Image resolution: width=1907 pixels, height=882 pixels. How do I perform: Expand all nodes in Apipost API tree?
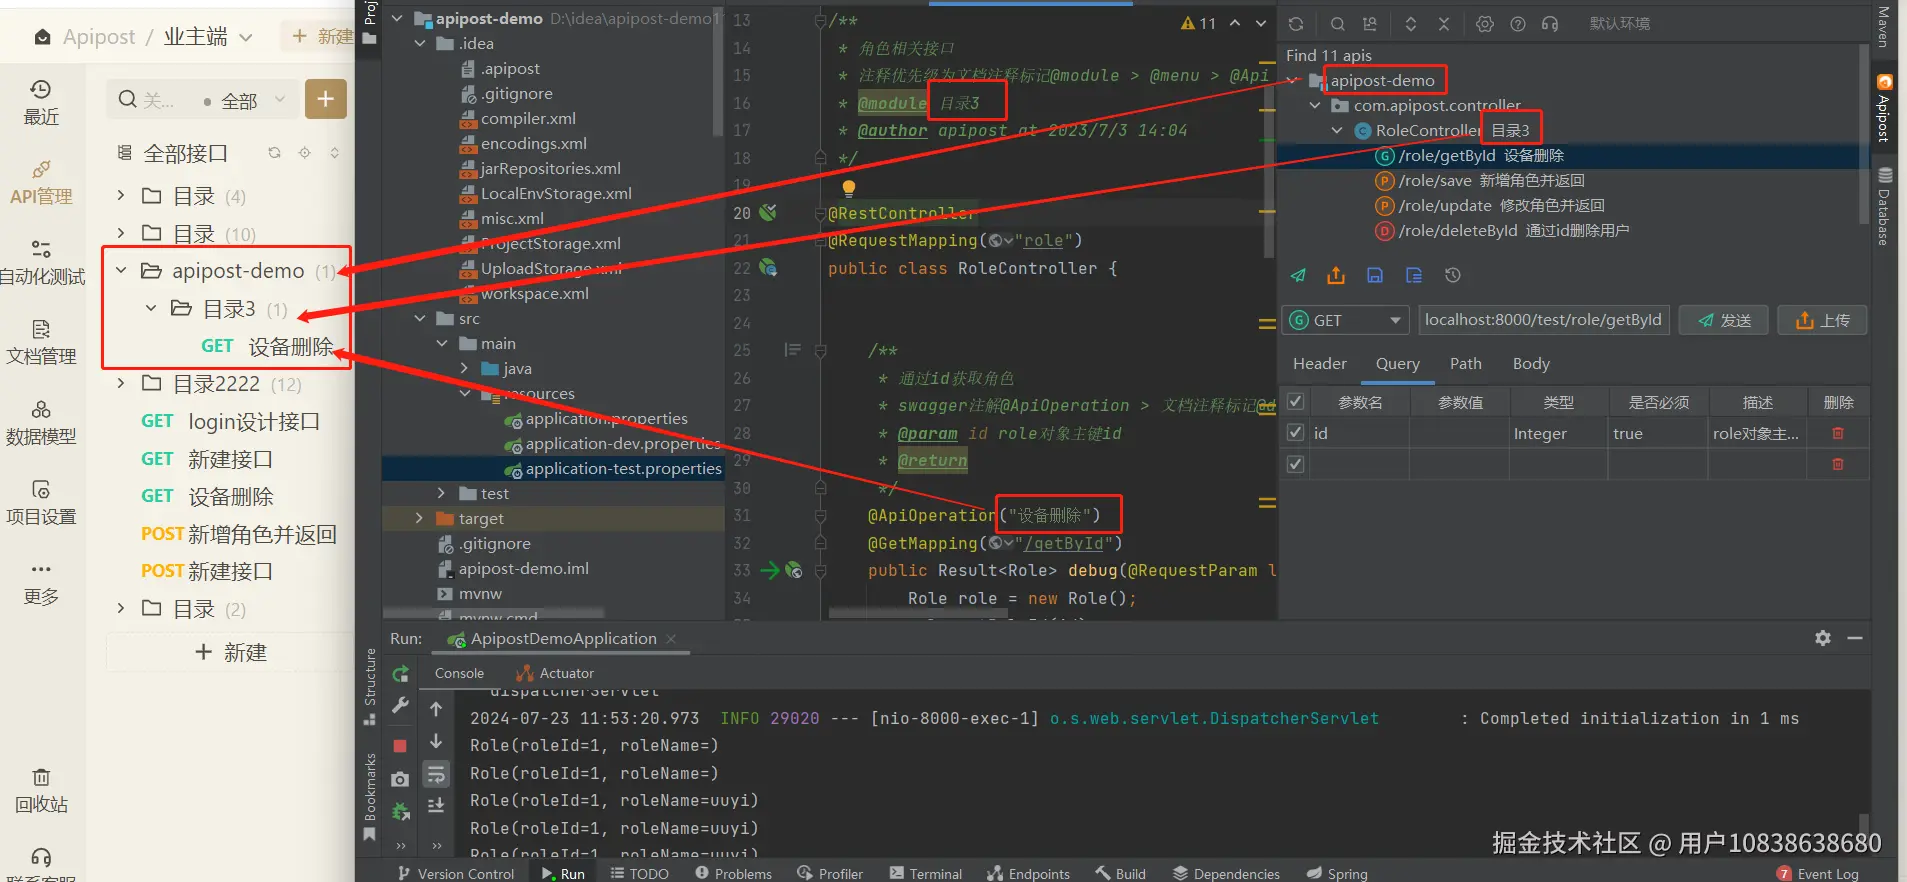tap(1411, 24)
